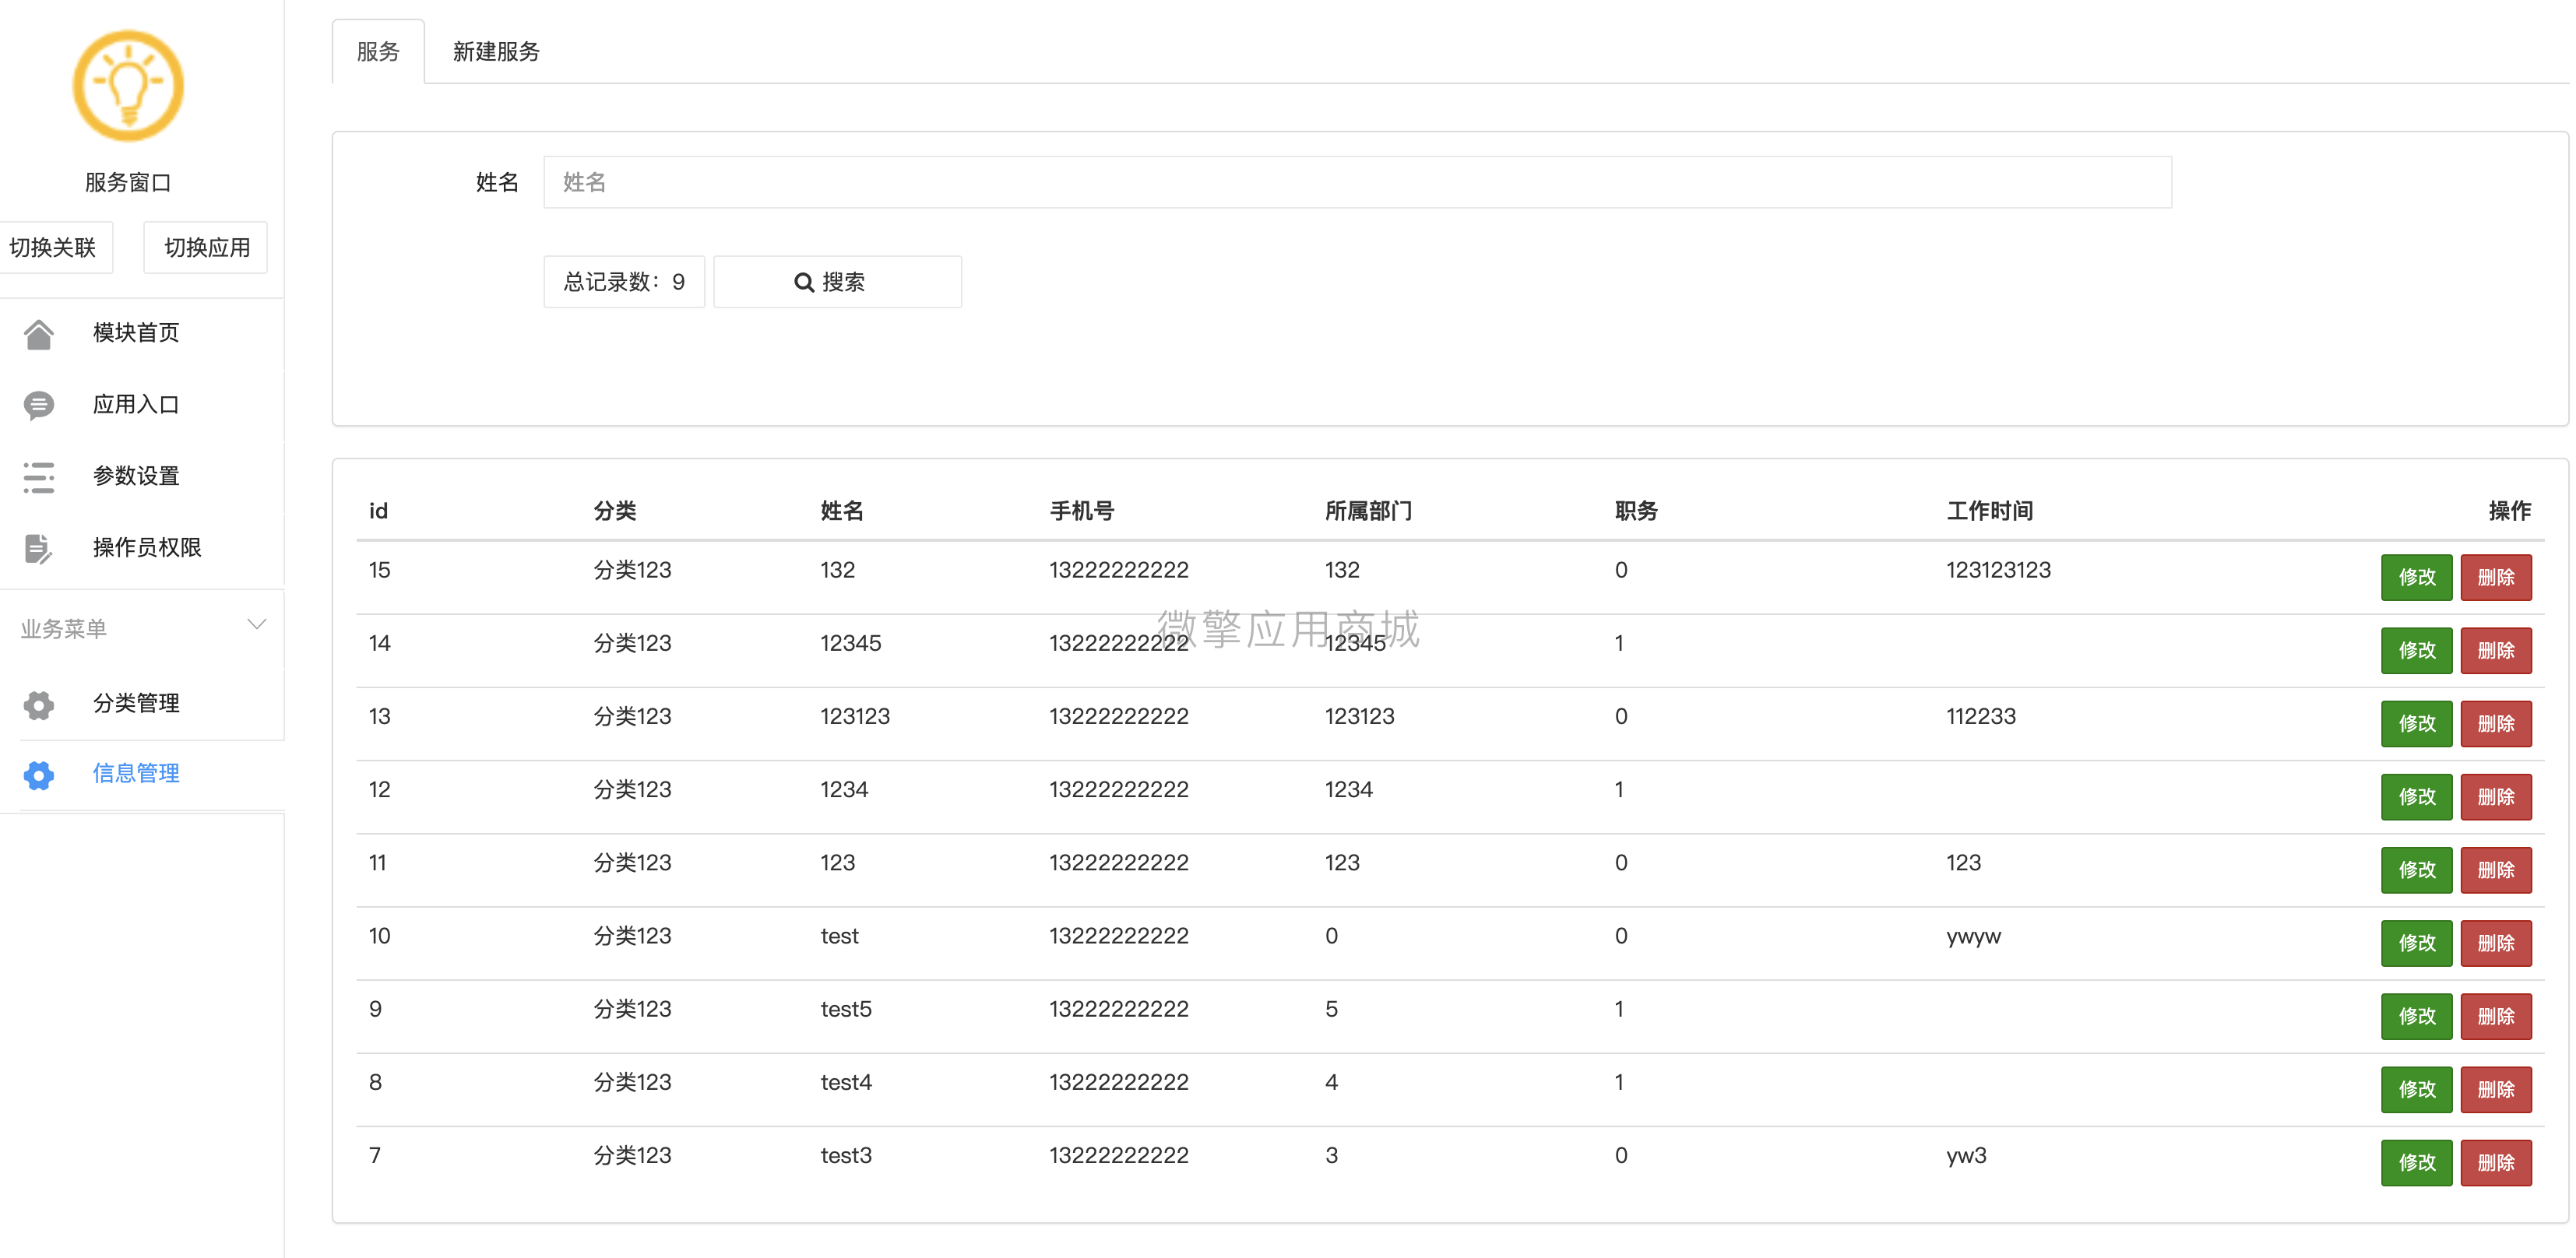2576x1258 pixels.
Task: Click the name cell 12345
Action: click(850, 643)
